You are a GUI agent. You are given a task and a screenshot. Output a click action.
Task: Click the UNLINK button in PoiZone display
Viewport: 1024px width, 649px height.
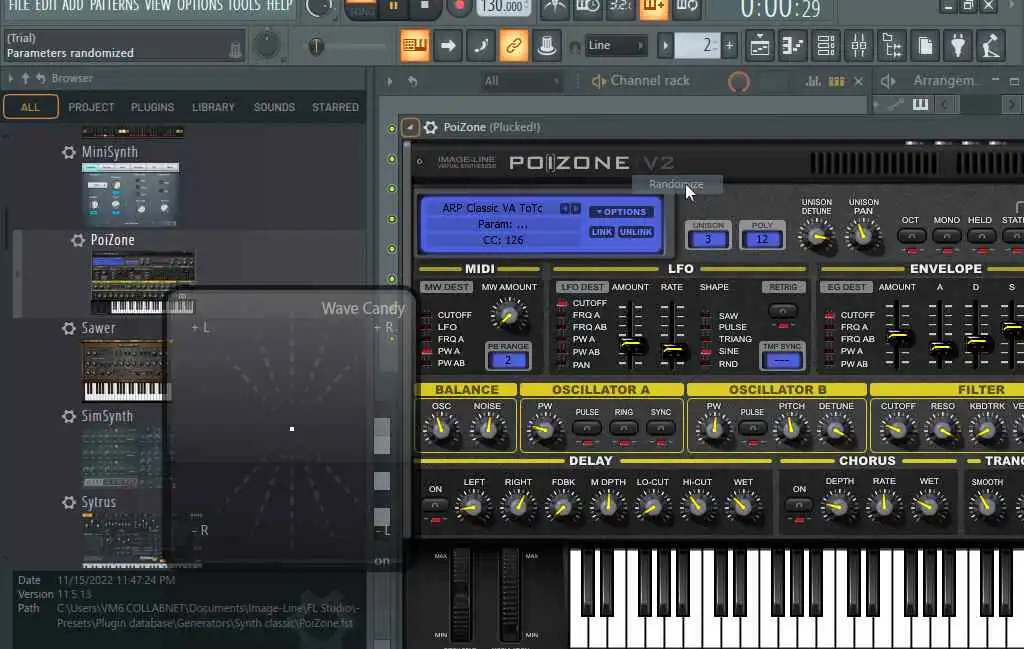(x=635, y=232)
